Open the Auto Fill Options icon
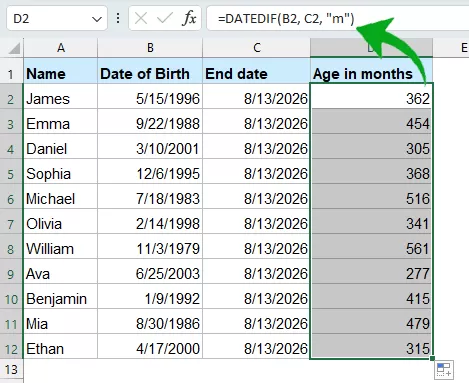Image resolution: width=469 pixels, height=383 pixels. 444,370
